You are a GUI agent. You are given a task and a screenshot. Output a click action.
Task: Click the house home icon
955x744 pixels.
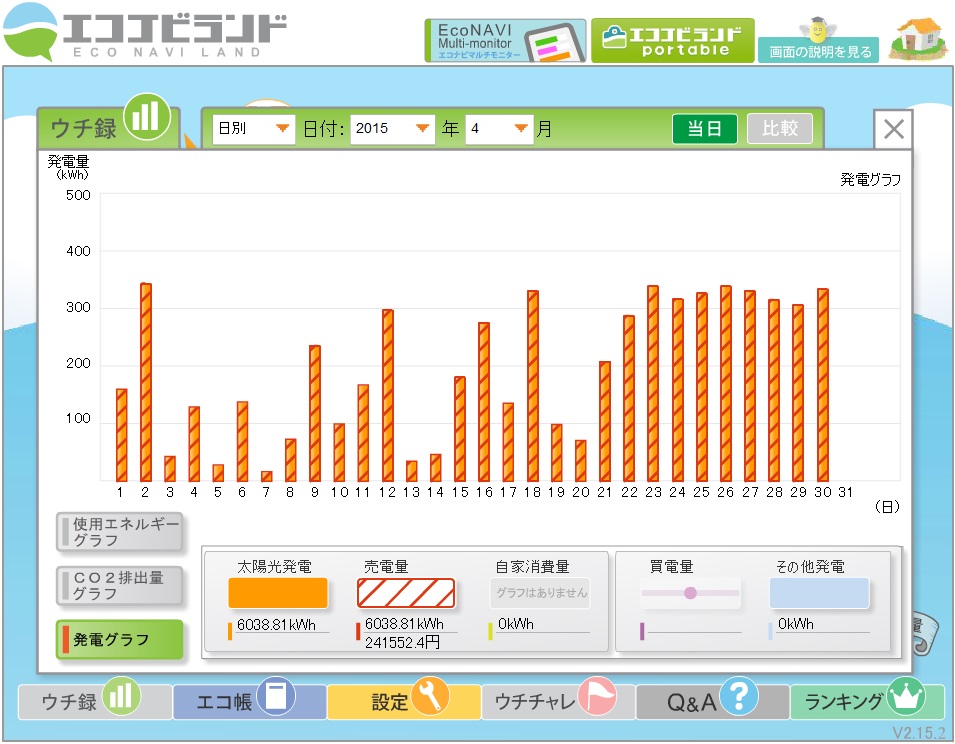(x=918, y=38)
